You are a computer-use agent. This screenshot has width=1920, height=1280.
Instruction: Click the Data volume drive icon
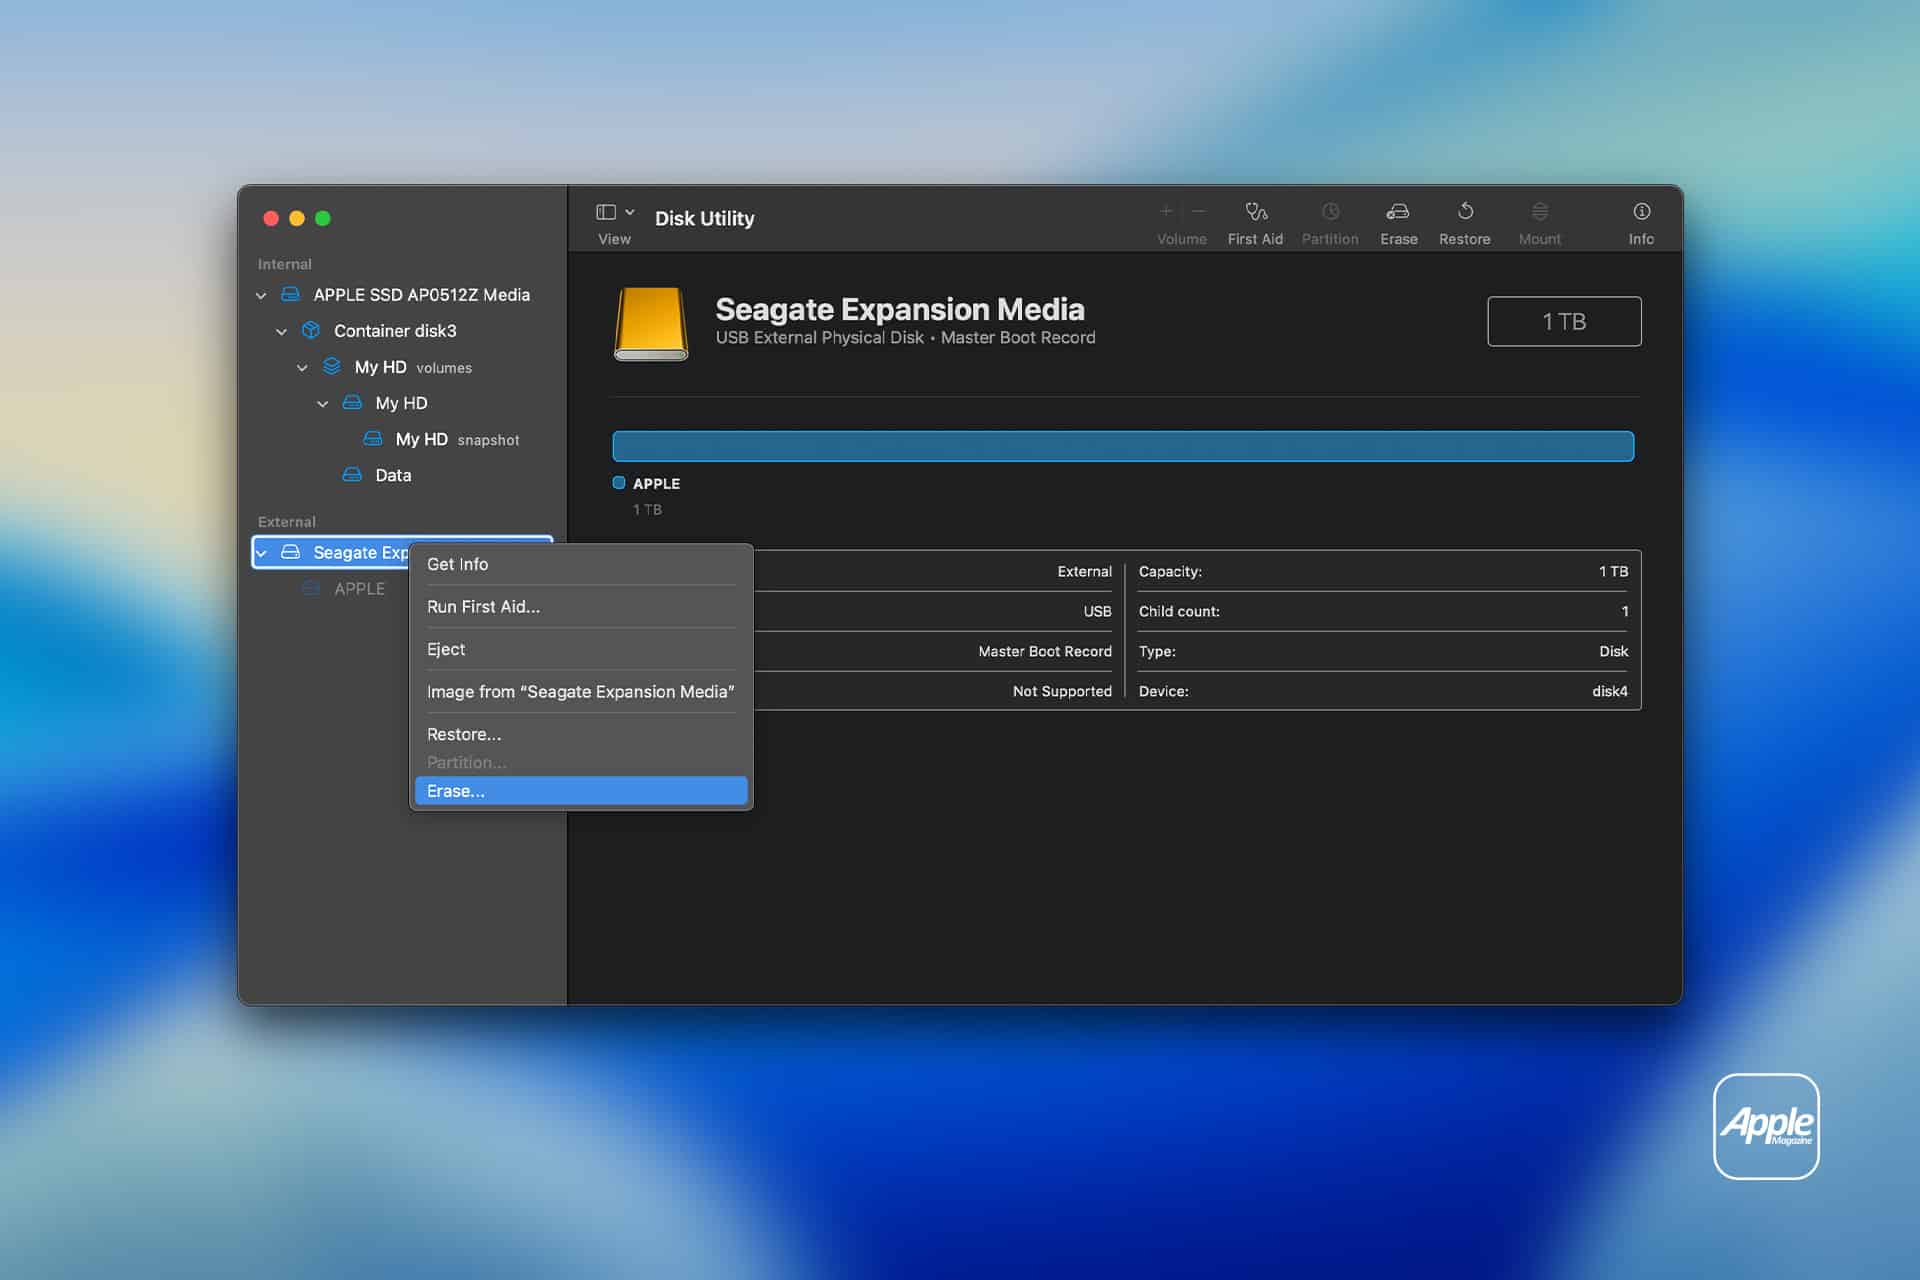click(x=352, y=474)
